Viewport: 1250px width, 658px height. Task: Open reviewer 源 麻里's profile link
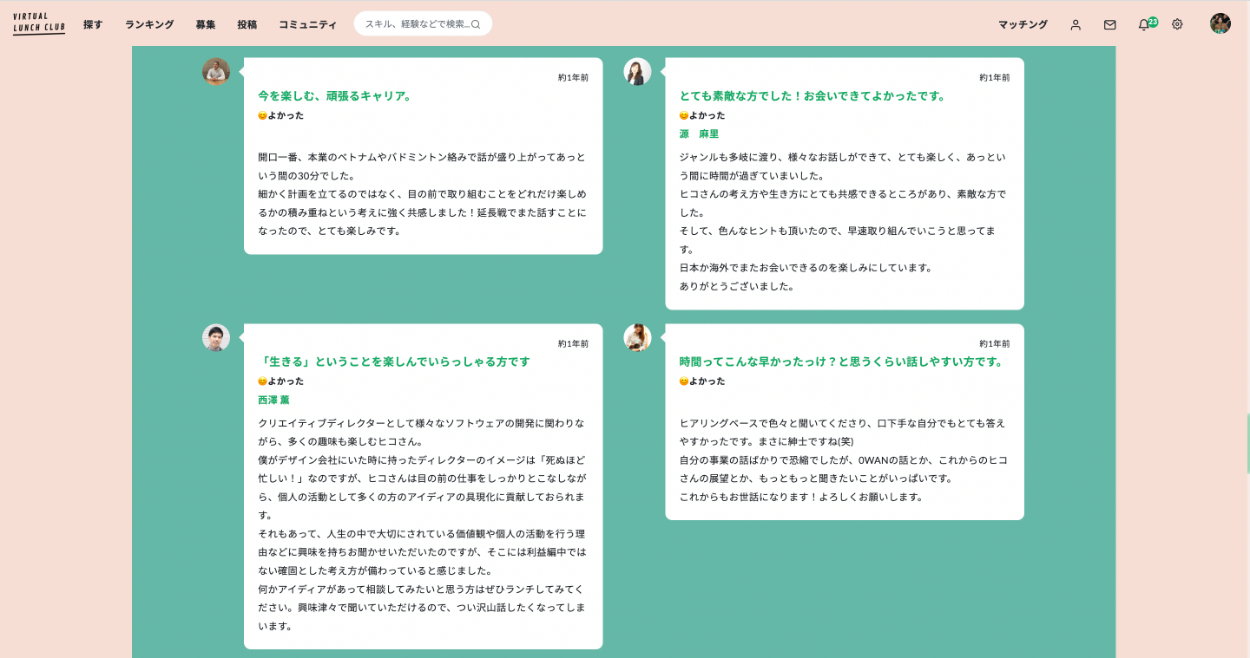pyautogui.click(x=699, y=134)
